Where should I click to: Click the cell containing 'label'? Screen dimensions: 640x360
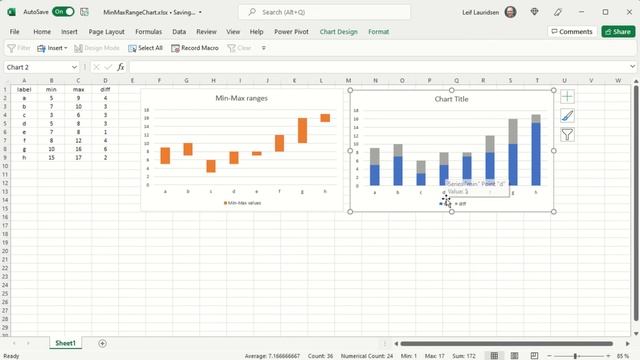[24, 89]
